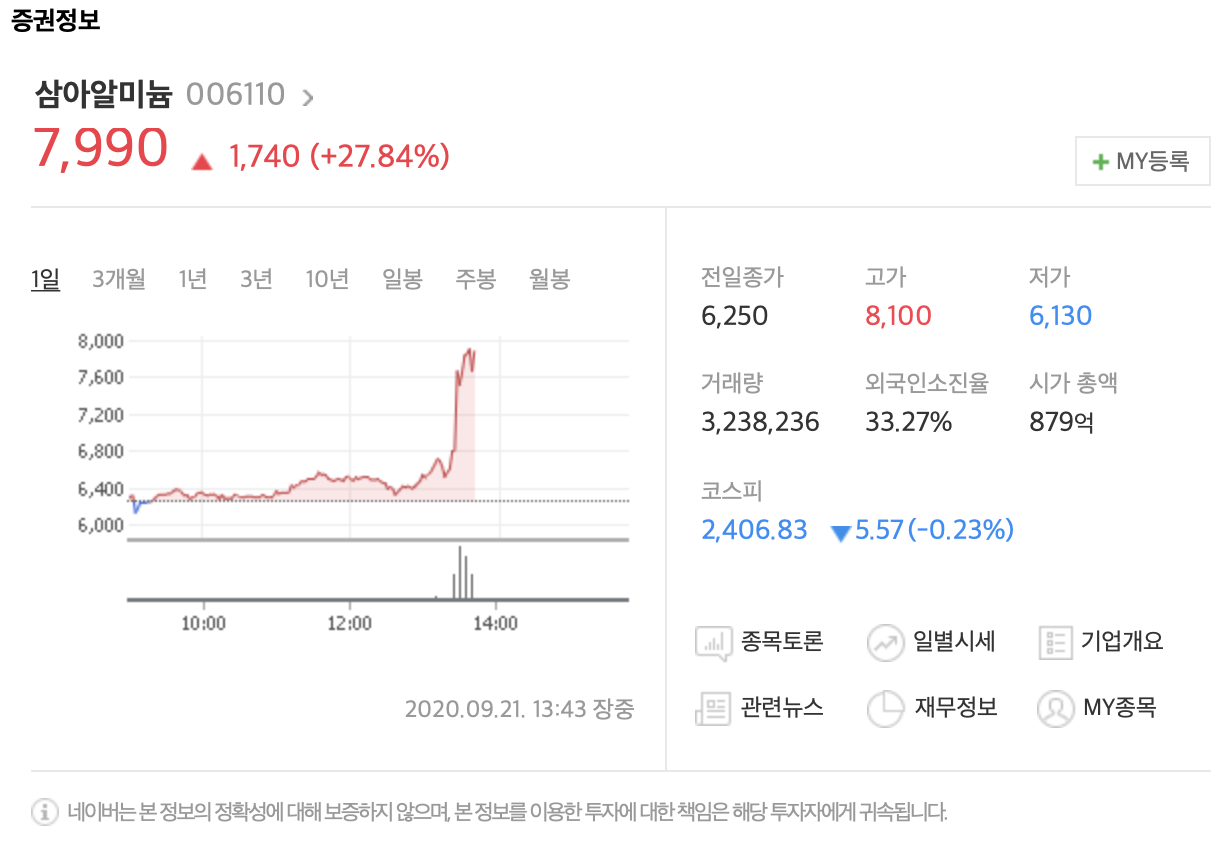
Task: Open the MY종목 profile icon
Action: point(1056,708)
